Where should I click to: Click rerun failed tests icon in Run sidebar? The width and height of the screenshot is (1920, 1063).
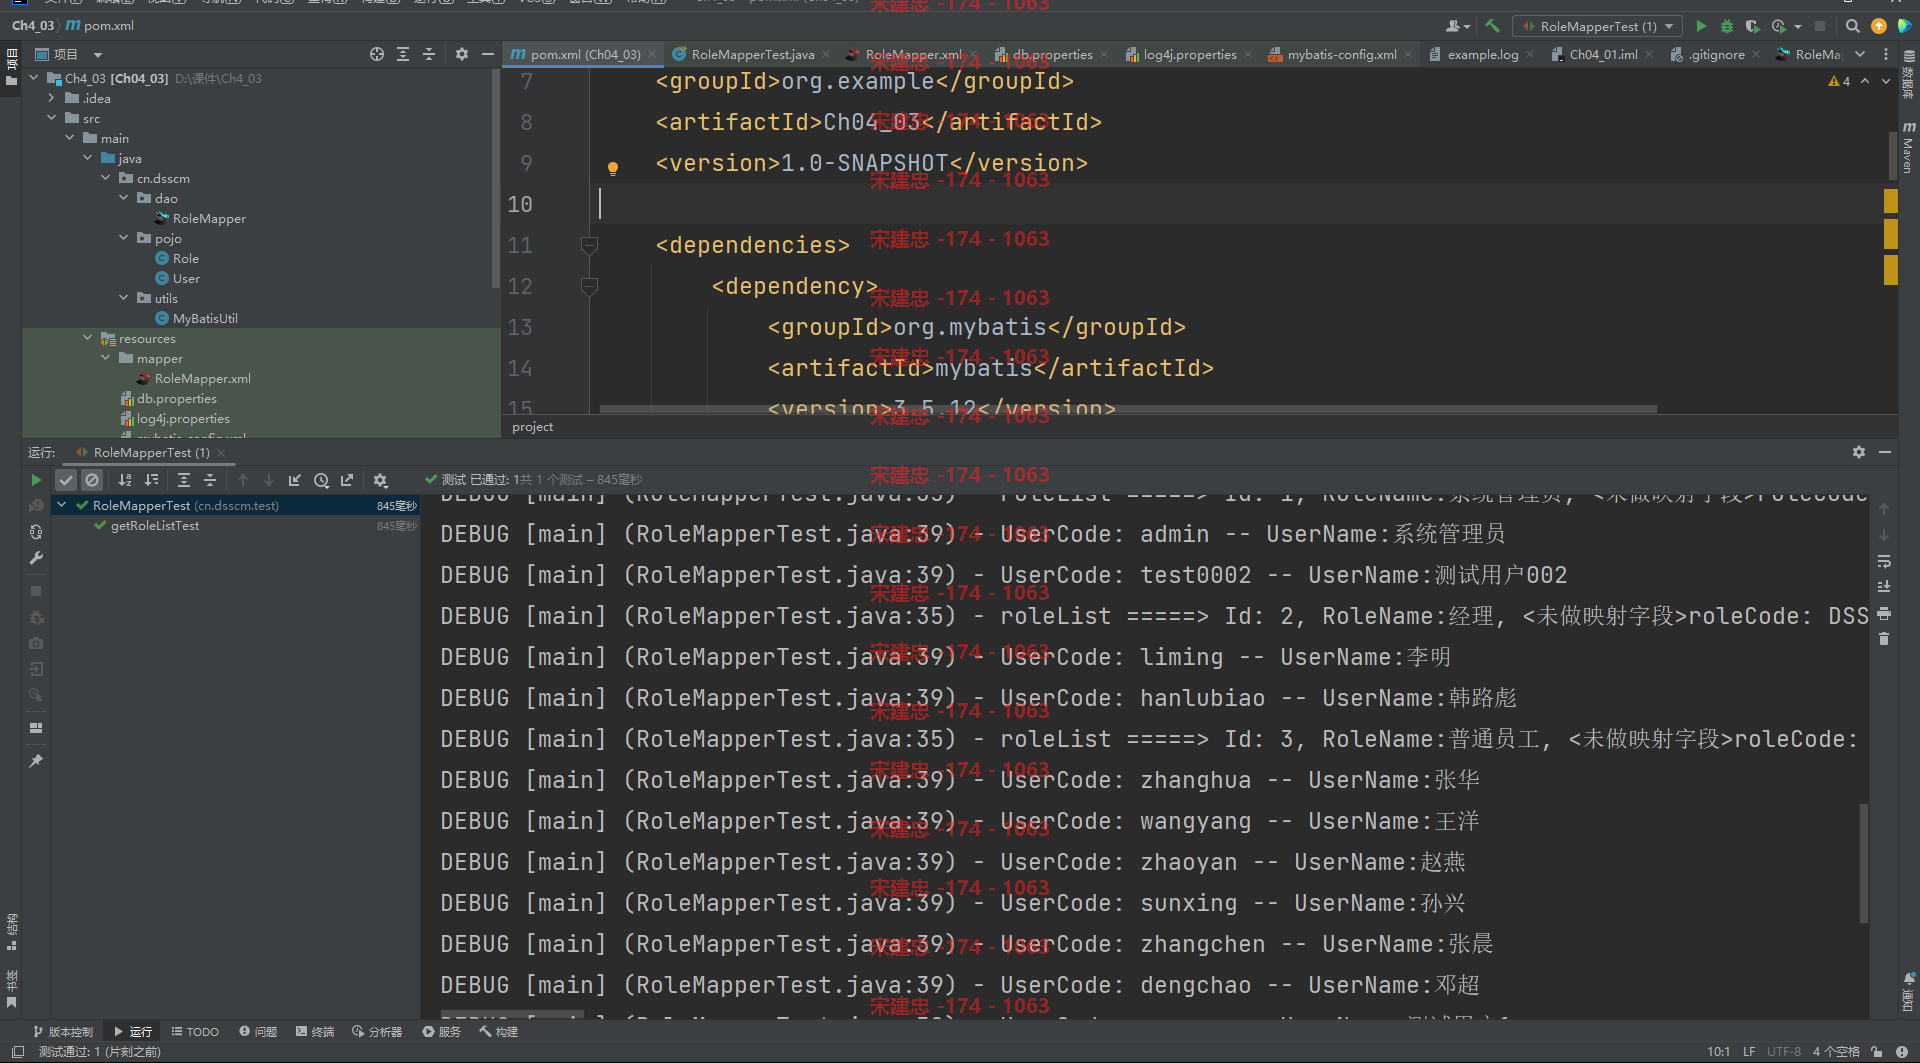pos(36,506)
